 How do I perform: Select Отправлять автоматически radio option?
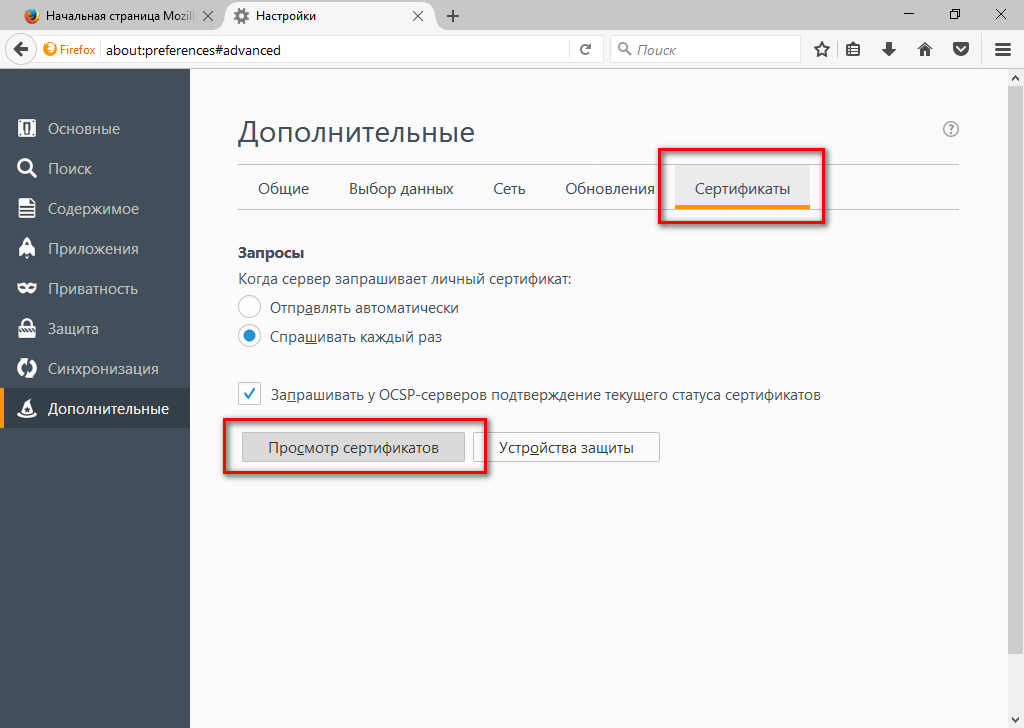(249, 307)
